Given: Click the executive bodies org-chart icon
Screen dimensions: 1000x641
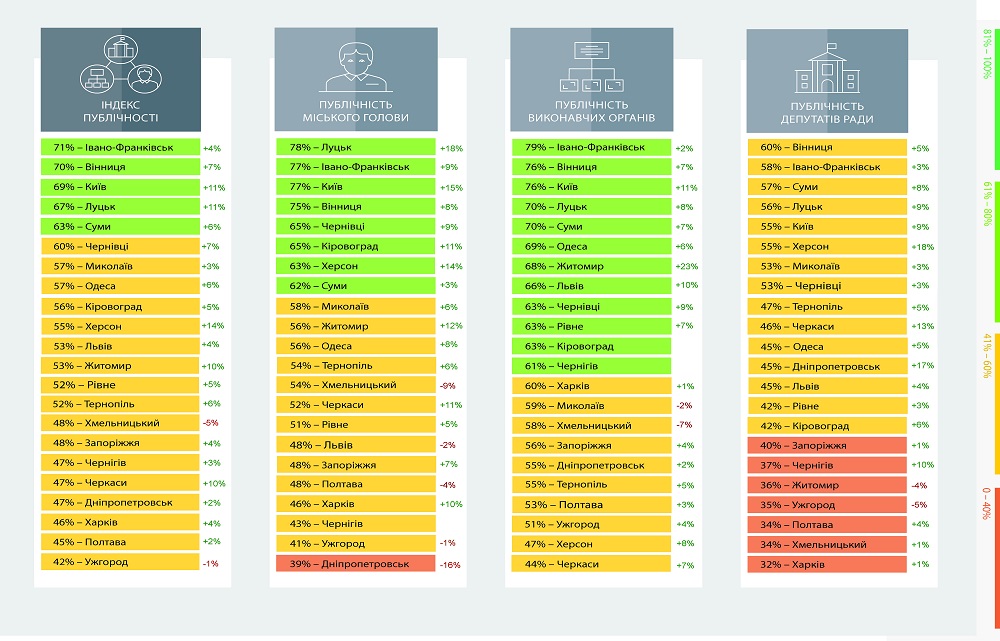Looking at the screenshot, I should point(591,66).
